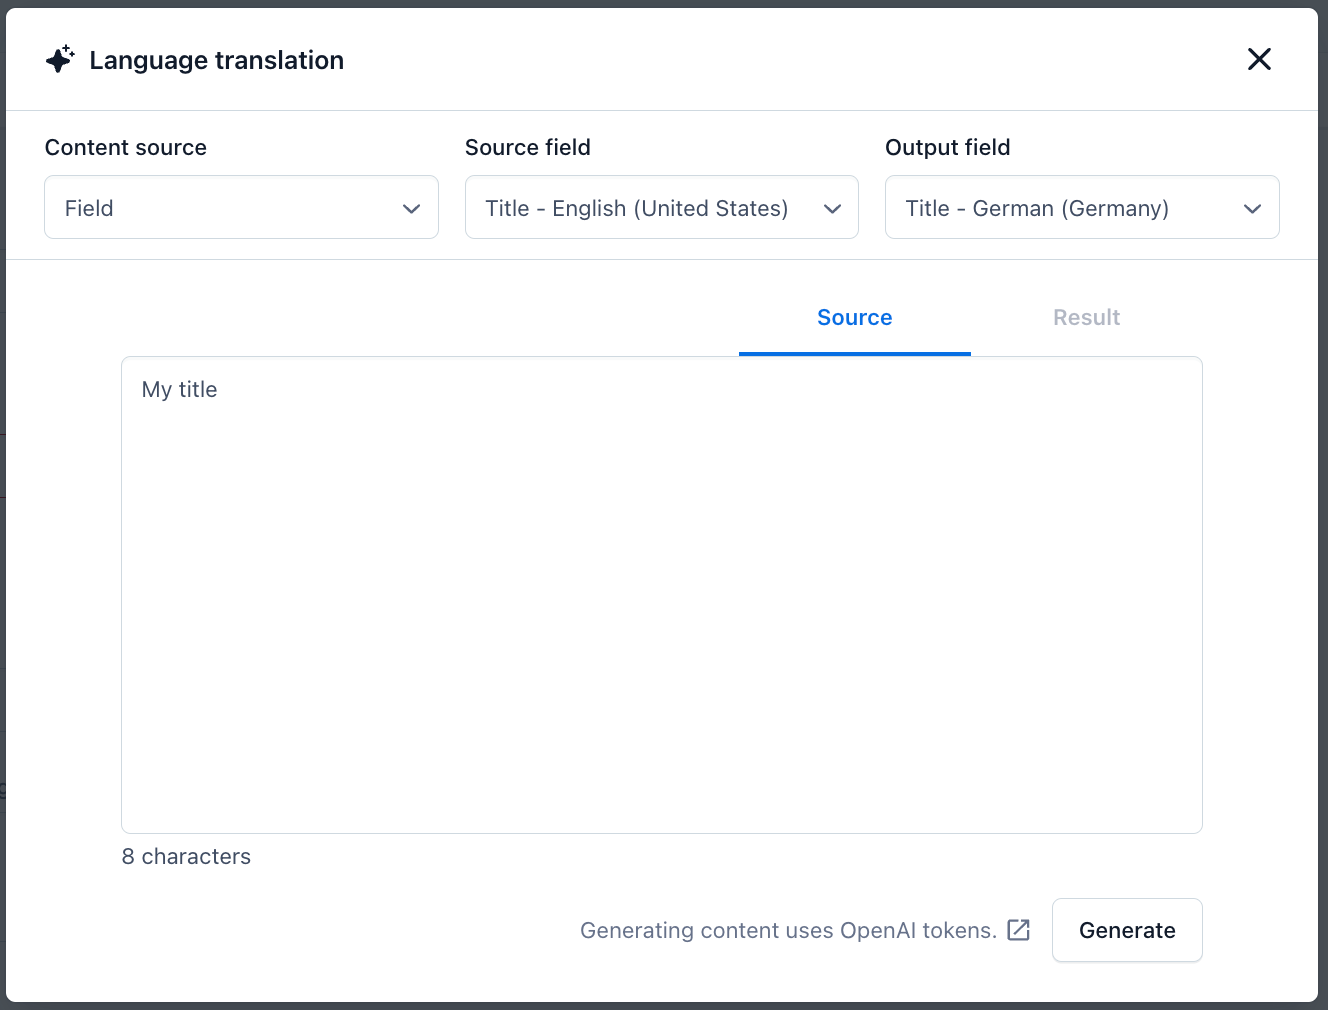
Task: Open the Title English (United States) dropdown
Action: pyautogui.click(x=661, y=207)
